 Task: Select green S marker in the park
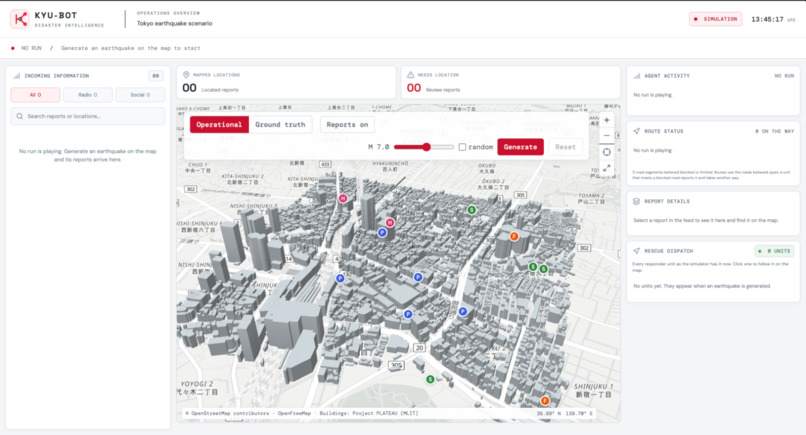(430, 379)
